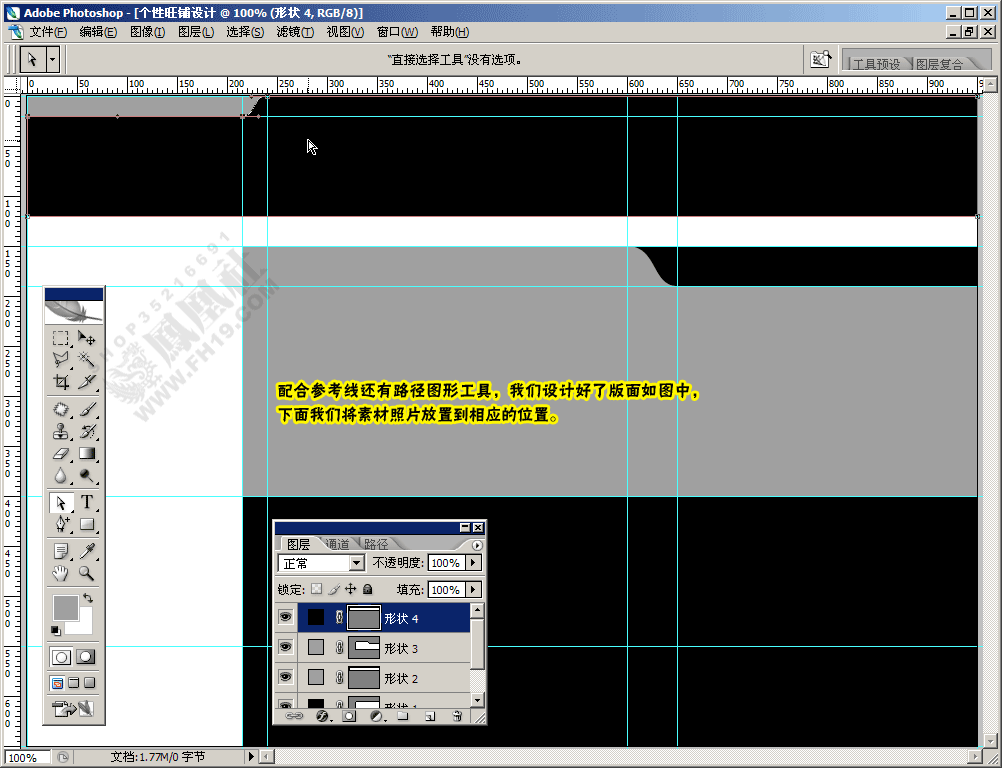Select the Brush tool
The height and width of the screenshot is (768, 1002).
click(x=86, y=409)
